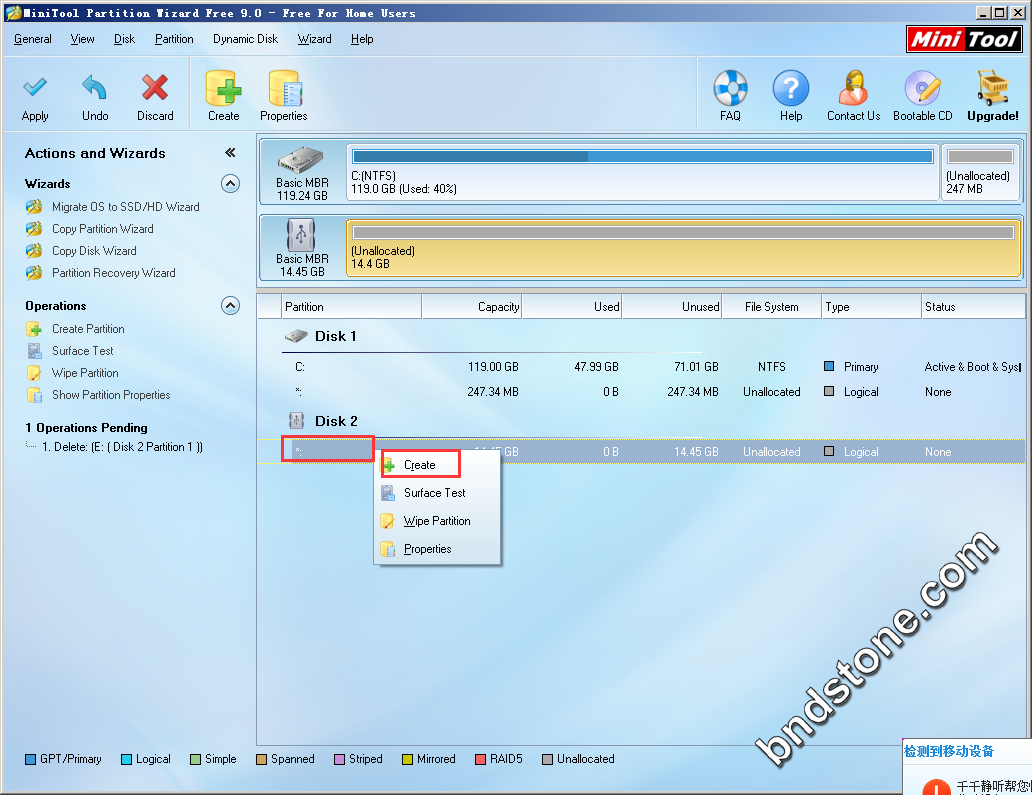Click the MiniTool logo
This screenshot has height=795, width=1032.
[964, 39]
